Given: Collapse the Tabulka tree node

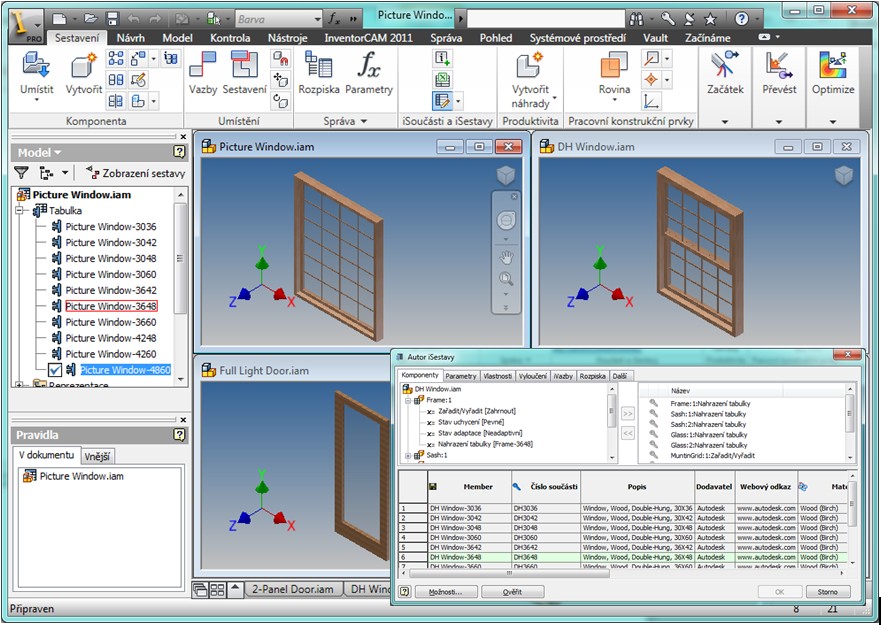Looking at the screenshot, I should tap(20, 211).
